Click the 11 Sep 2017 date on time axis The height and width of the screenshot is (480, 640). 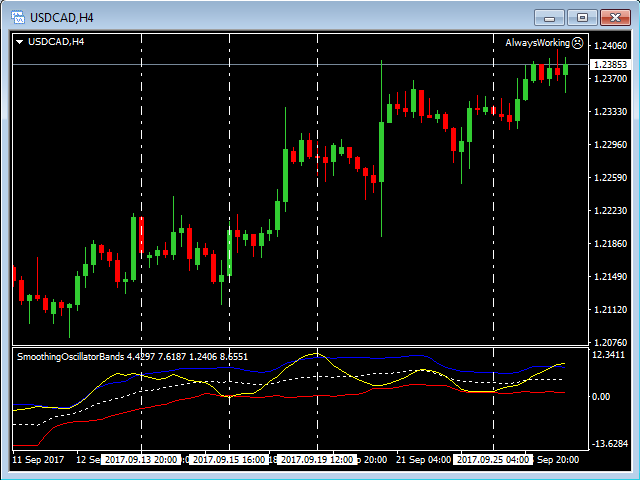[x=38, y=460]
